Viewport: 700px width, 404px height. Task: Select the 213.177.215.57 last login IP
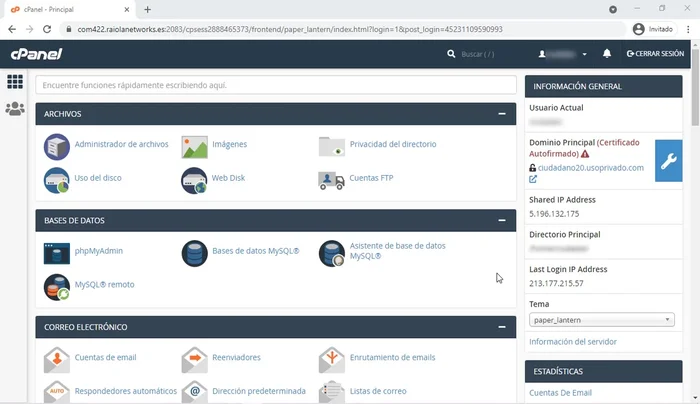coord(556,283)
